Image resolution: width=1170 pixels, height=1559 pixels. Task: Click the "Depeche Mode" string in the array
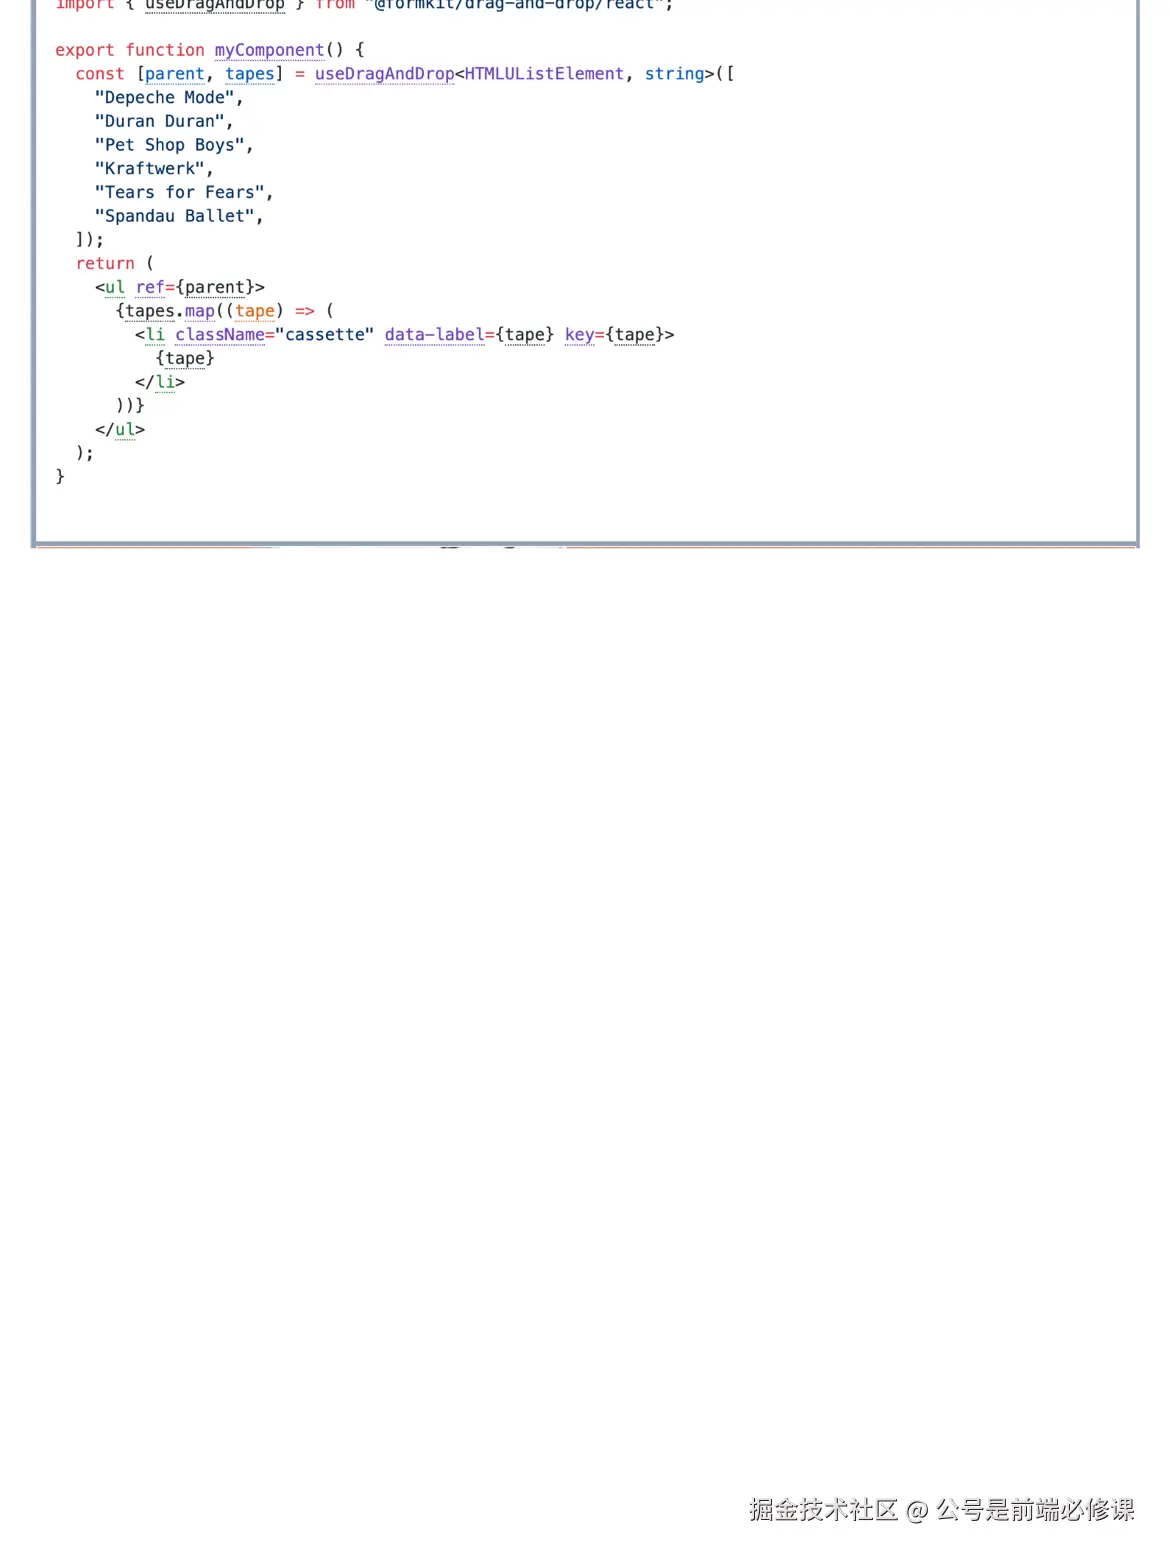[164, 98]
